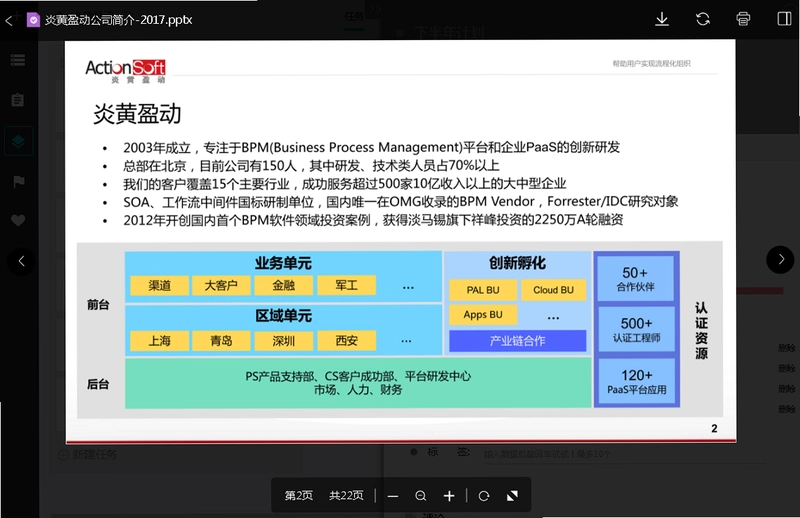This screenshot has height=518, width=800.
Task: Open the flag icon in sidebar
Action: pyautogui.click(x=18, y=181)
